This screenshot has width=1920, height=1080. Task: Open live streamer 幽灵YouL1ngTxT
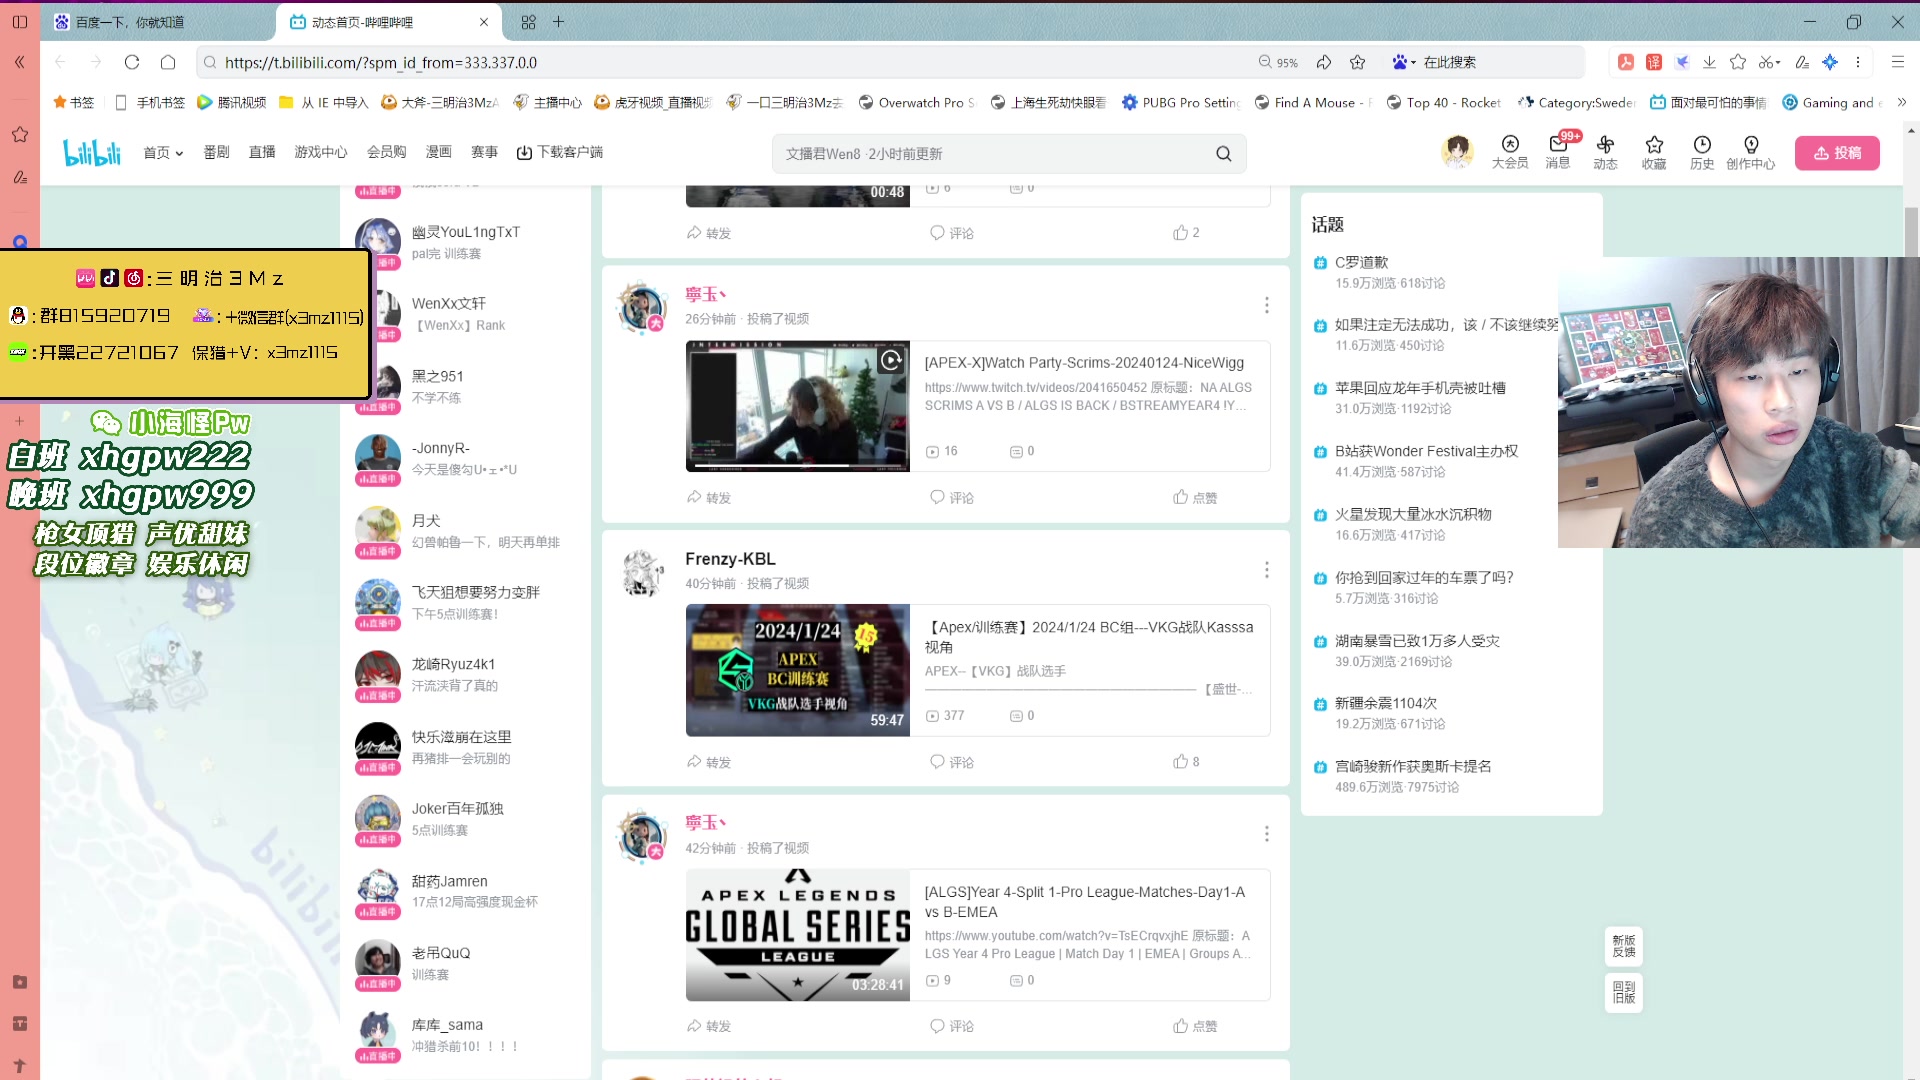click(465, 242)
